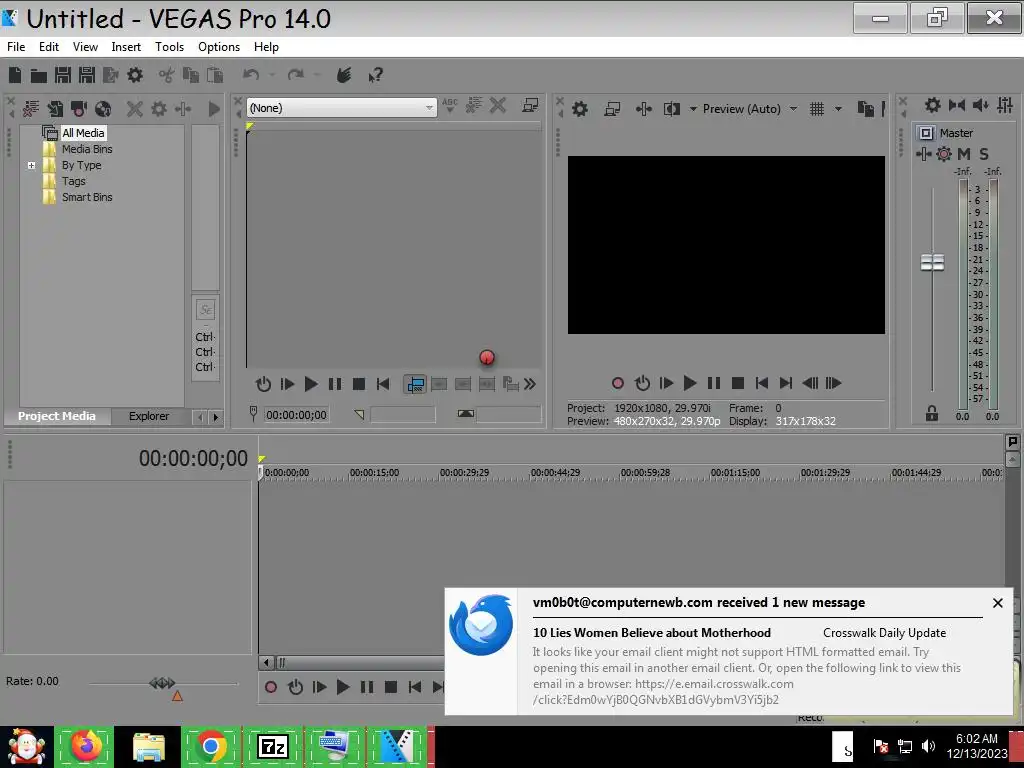Screen dimensions: 1024x768
Task: Open Google Chrome from the taskbar
Action: pyautogui.click(x=211, y=746)
